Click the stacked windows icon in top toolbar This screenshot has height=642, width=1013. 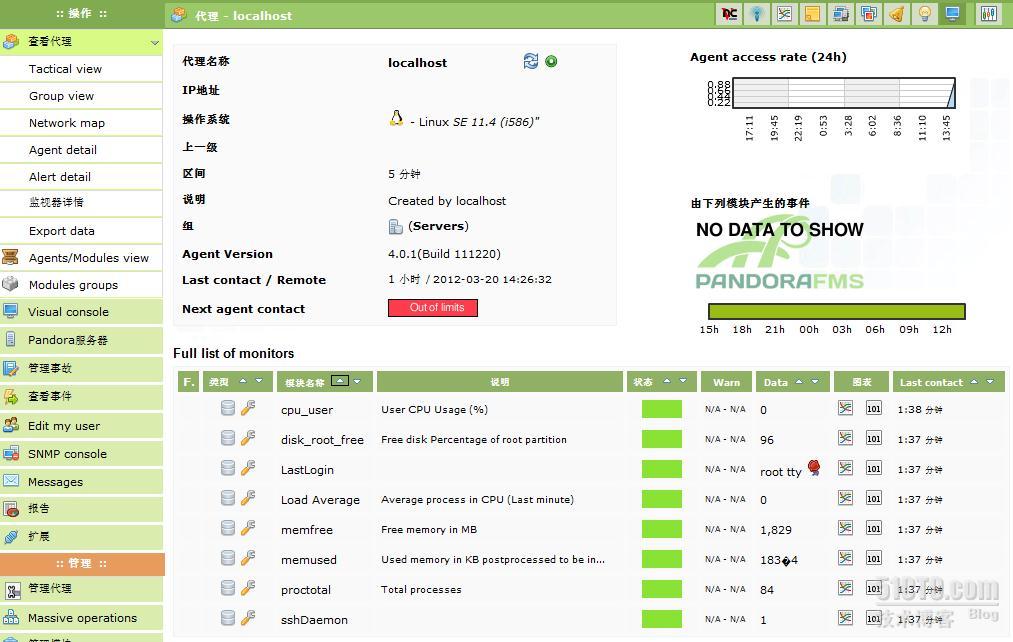(869, 14)
